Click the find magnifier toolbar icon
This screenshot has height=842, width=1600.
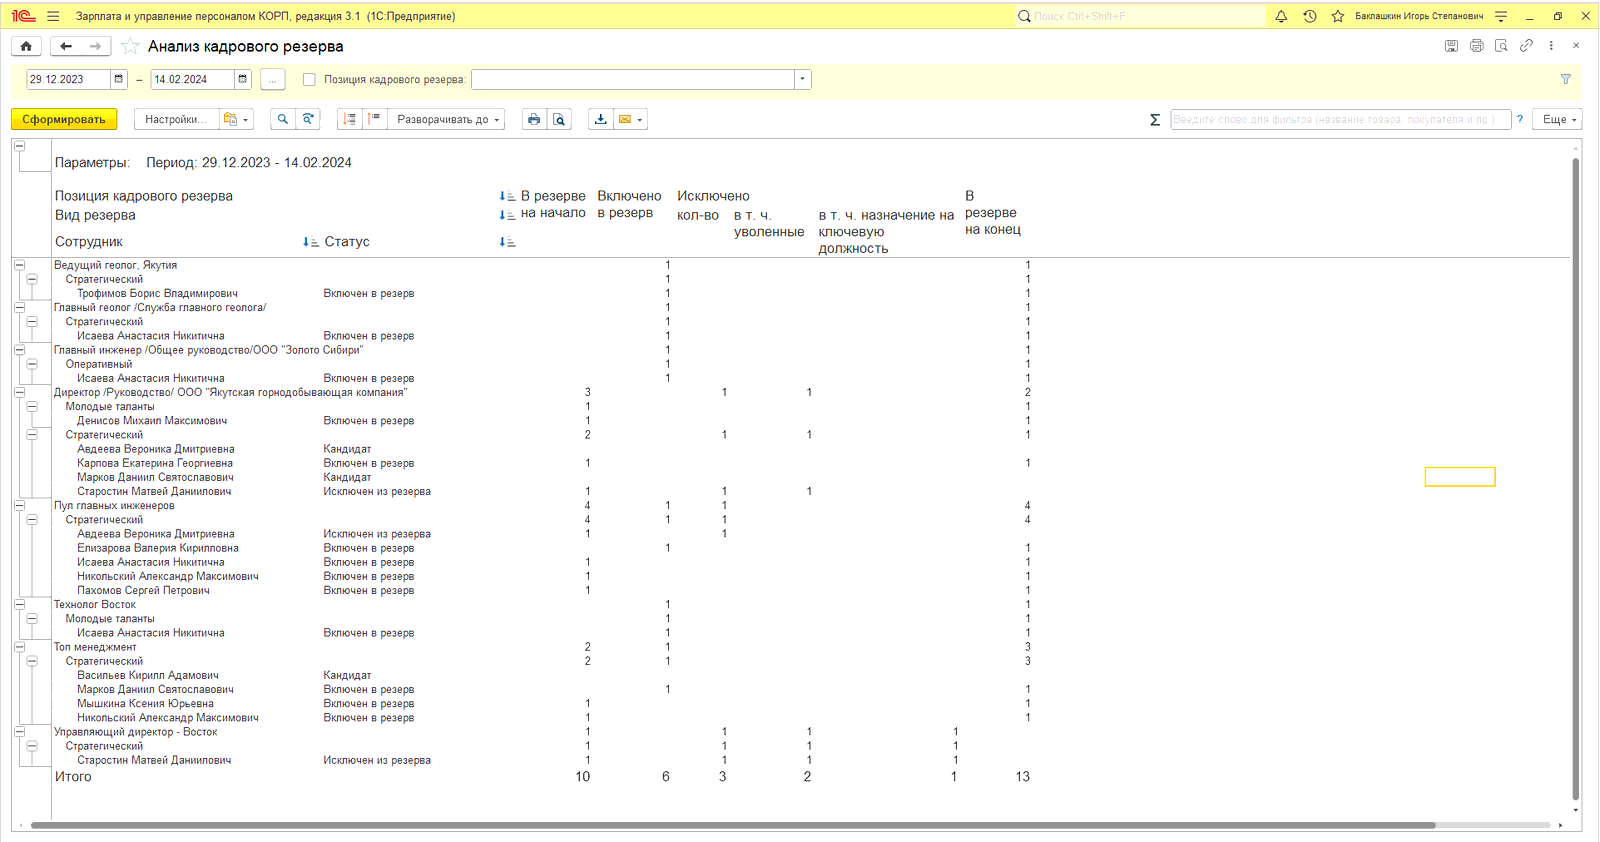click(283, 119)
